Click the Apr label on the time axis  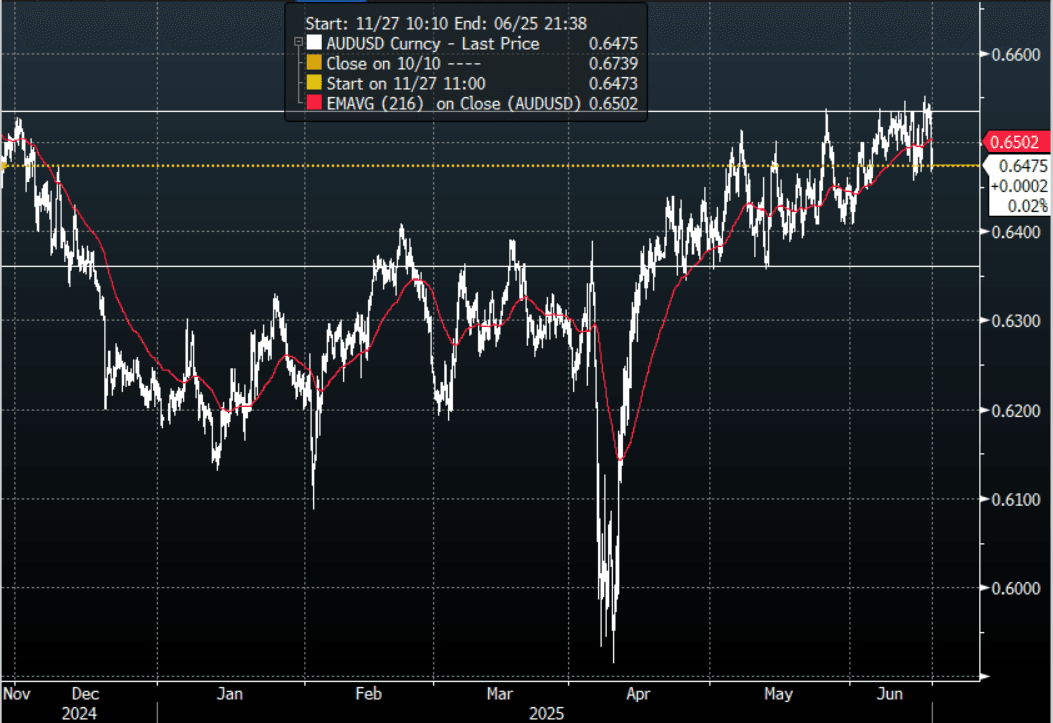pyautogui.click(x=638, y=693)
